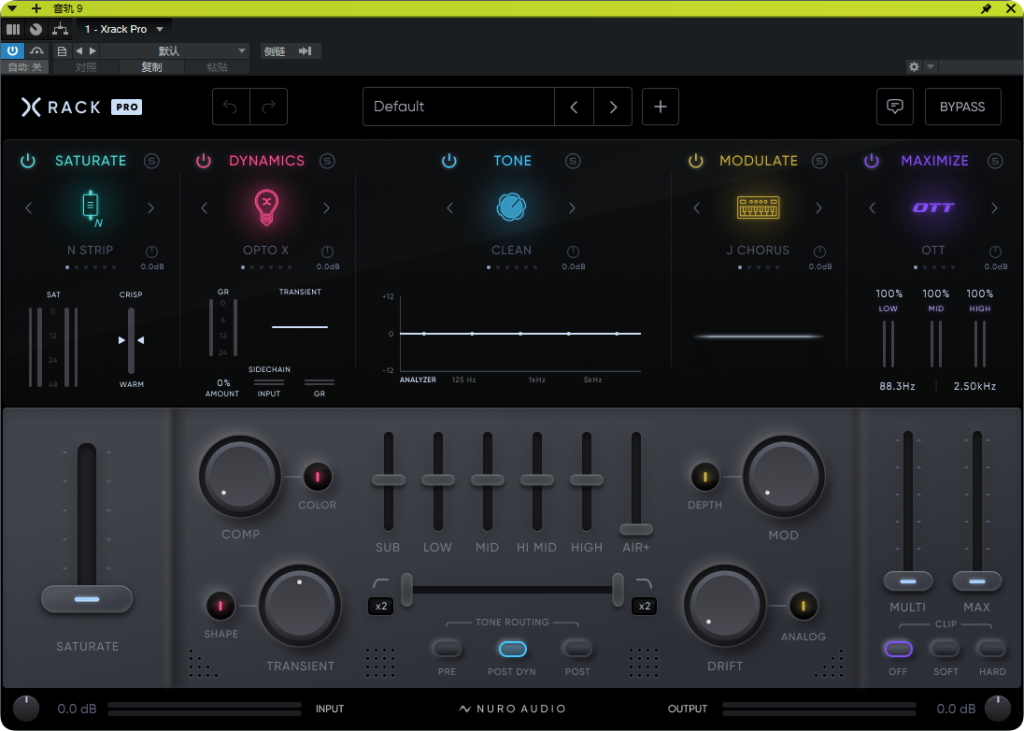Add a new preset with plus button
This screenshot has height=731, width=1024.
click(x=660, y=106)
